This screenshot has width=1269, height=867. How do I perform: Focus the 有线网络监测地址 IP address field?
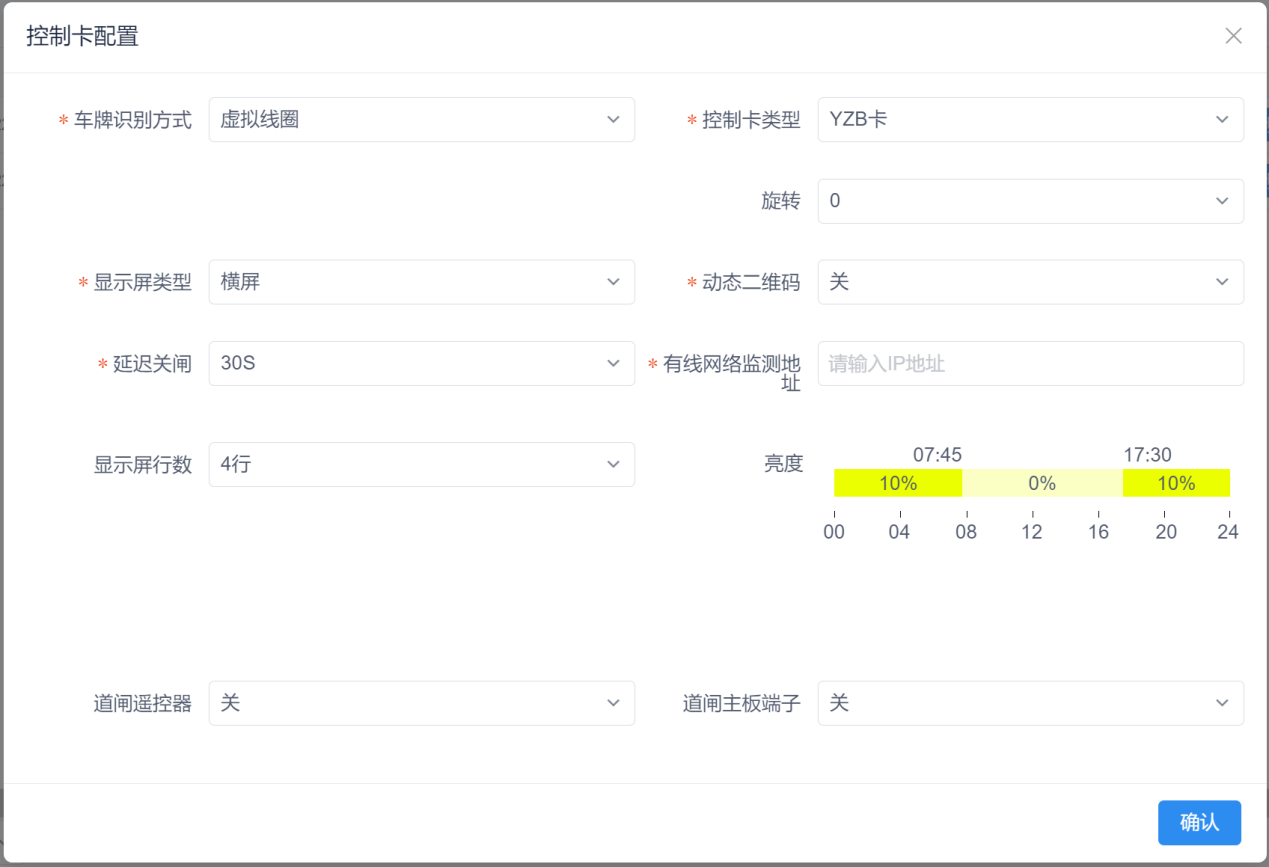(x=1031, y=363)
